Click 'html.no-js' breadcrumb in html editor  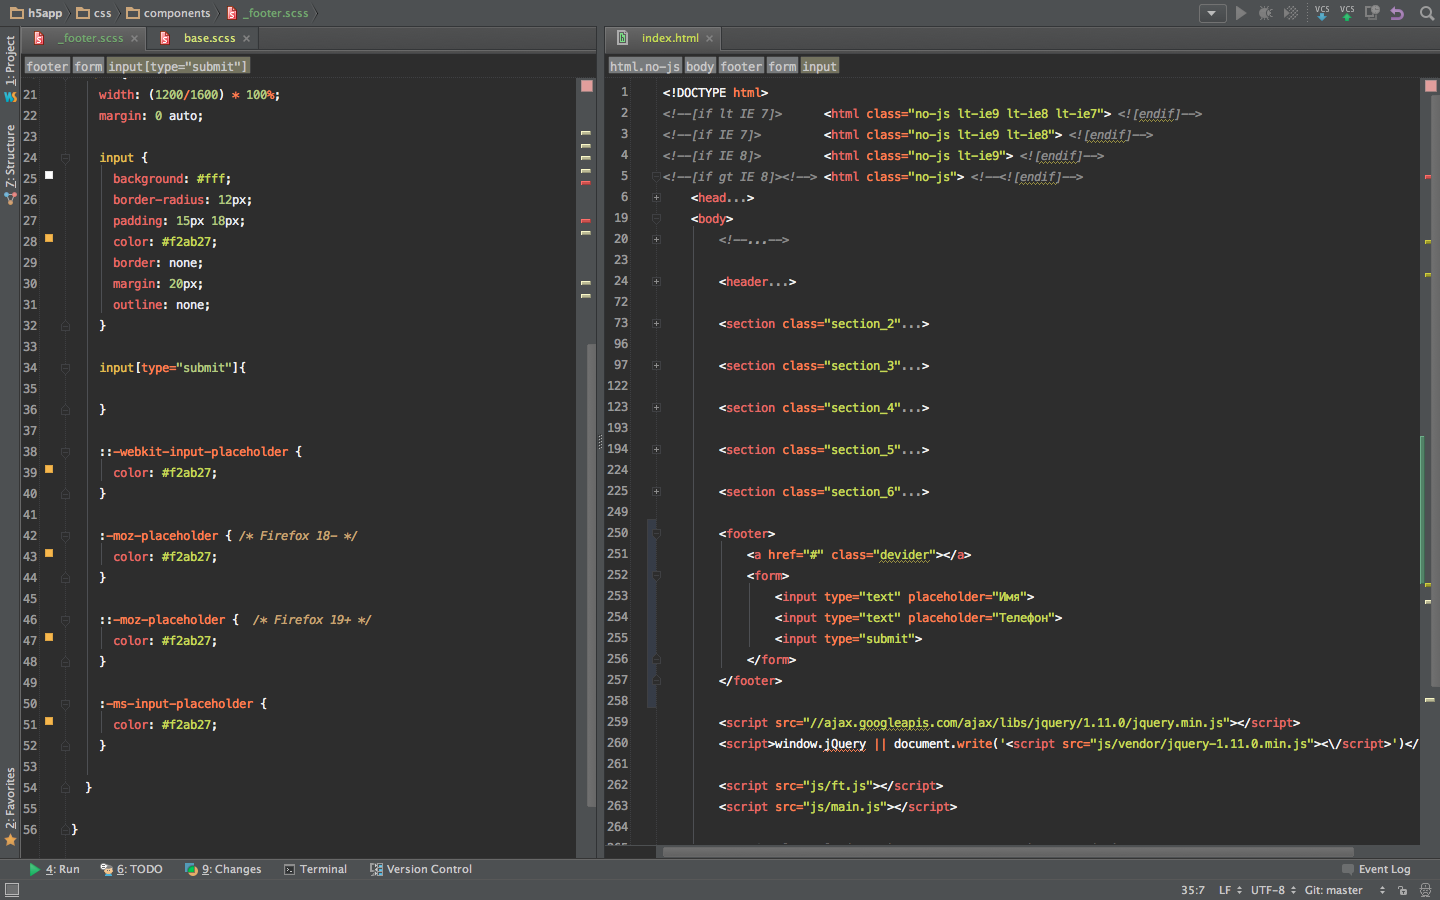(645, 66)
